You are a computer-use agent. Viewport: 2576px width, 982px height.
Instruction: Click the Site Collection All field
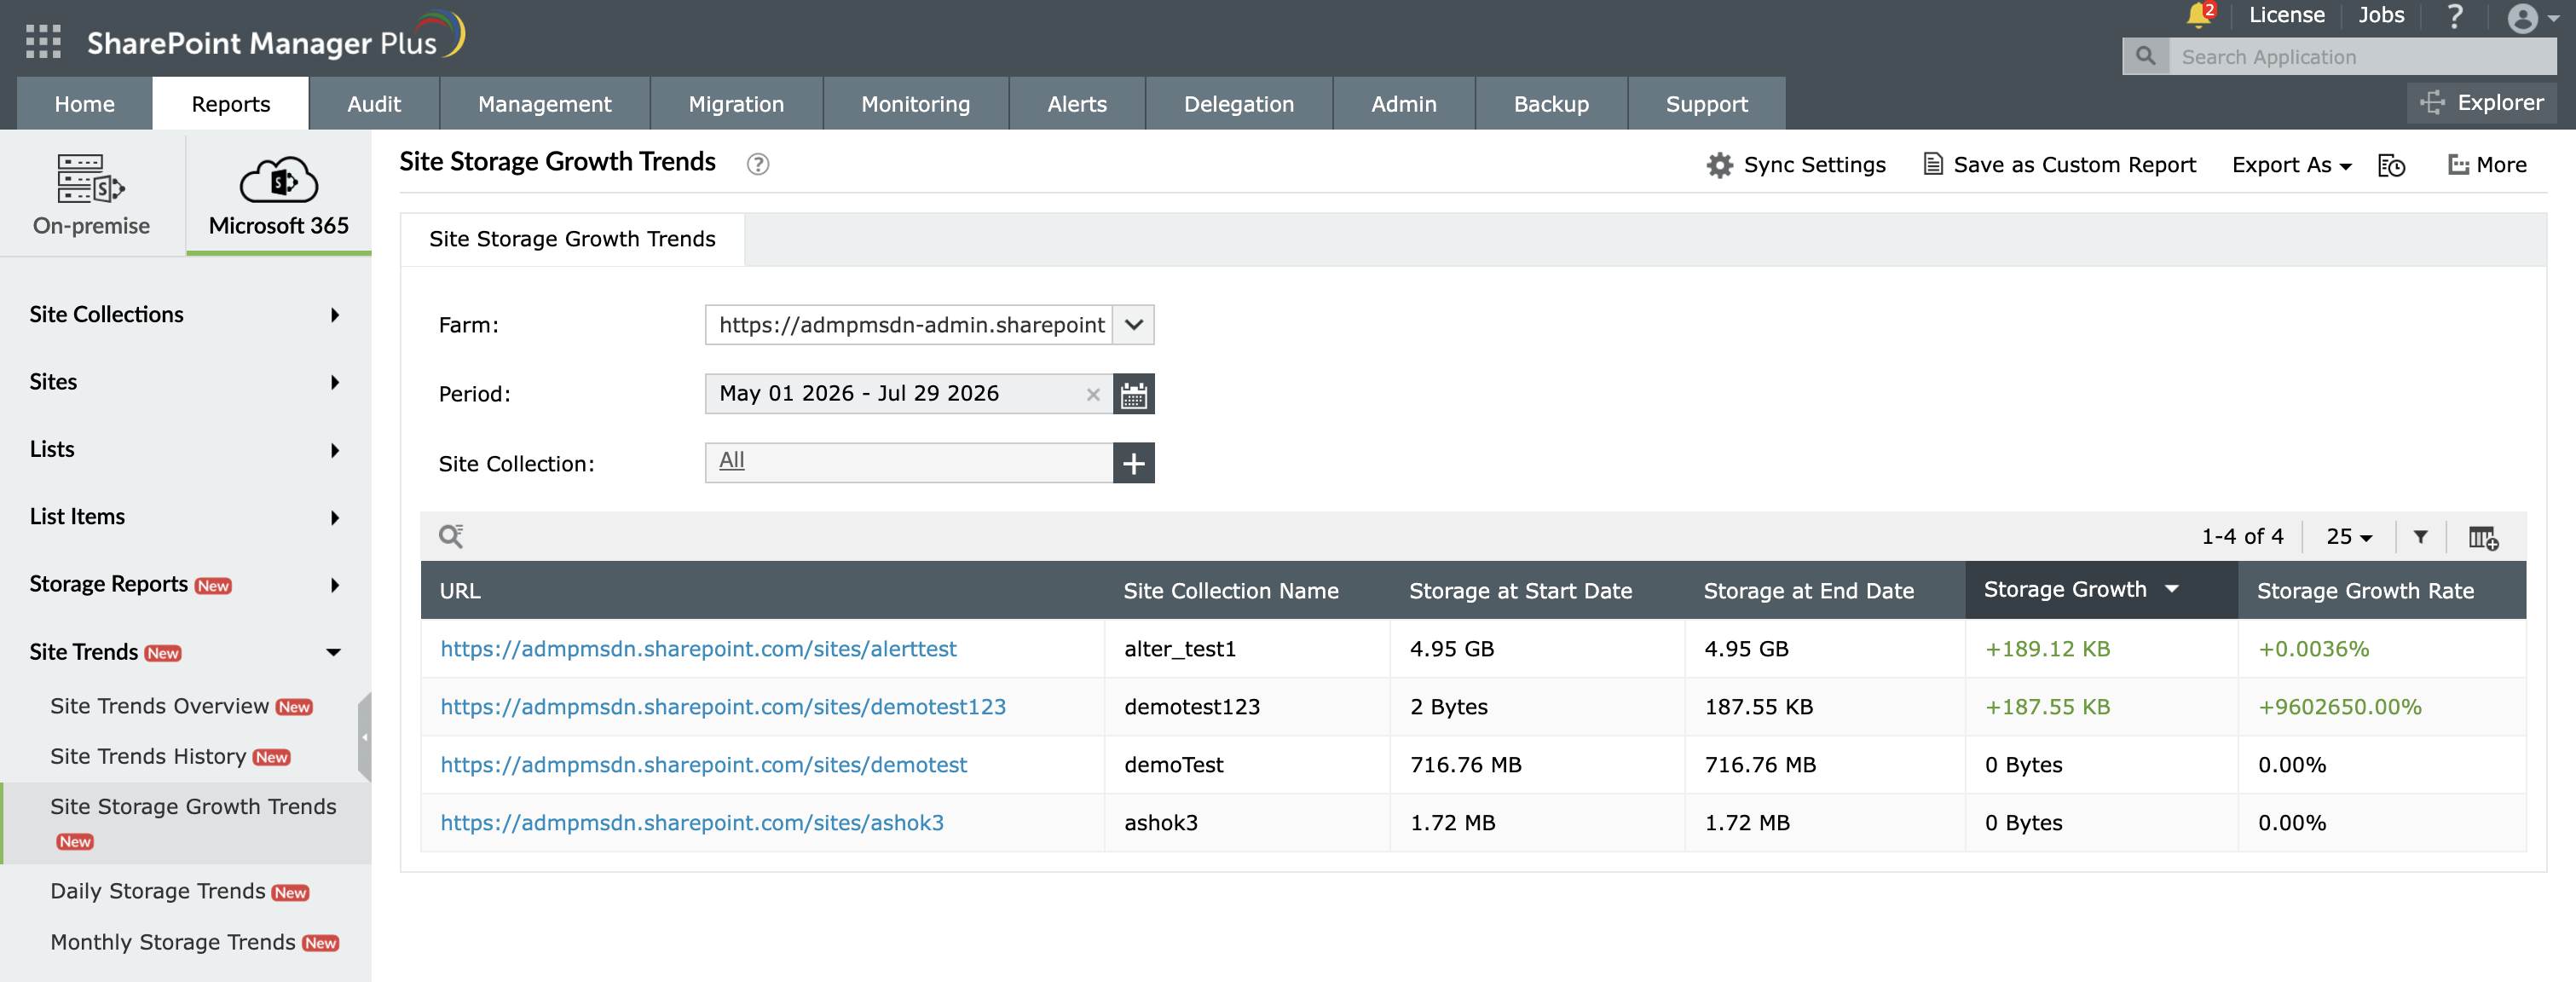(909, 463)
